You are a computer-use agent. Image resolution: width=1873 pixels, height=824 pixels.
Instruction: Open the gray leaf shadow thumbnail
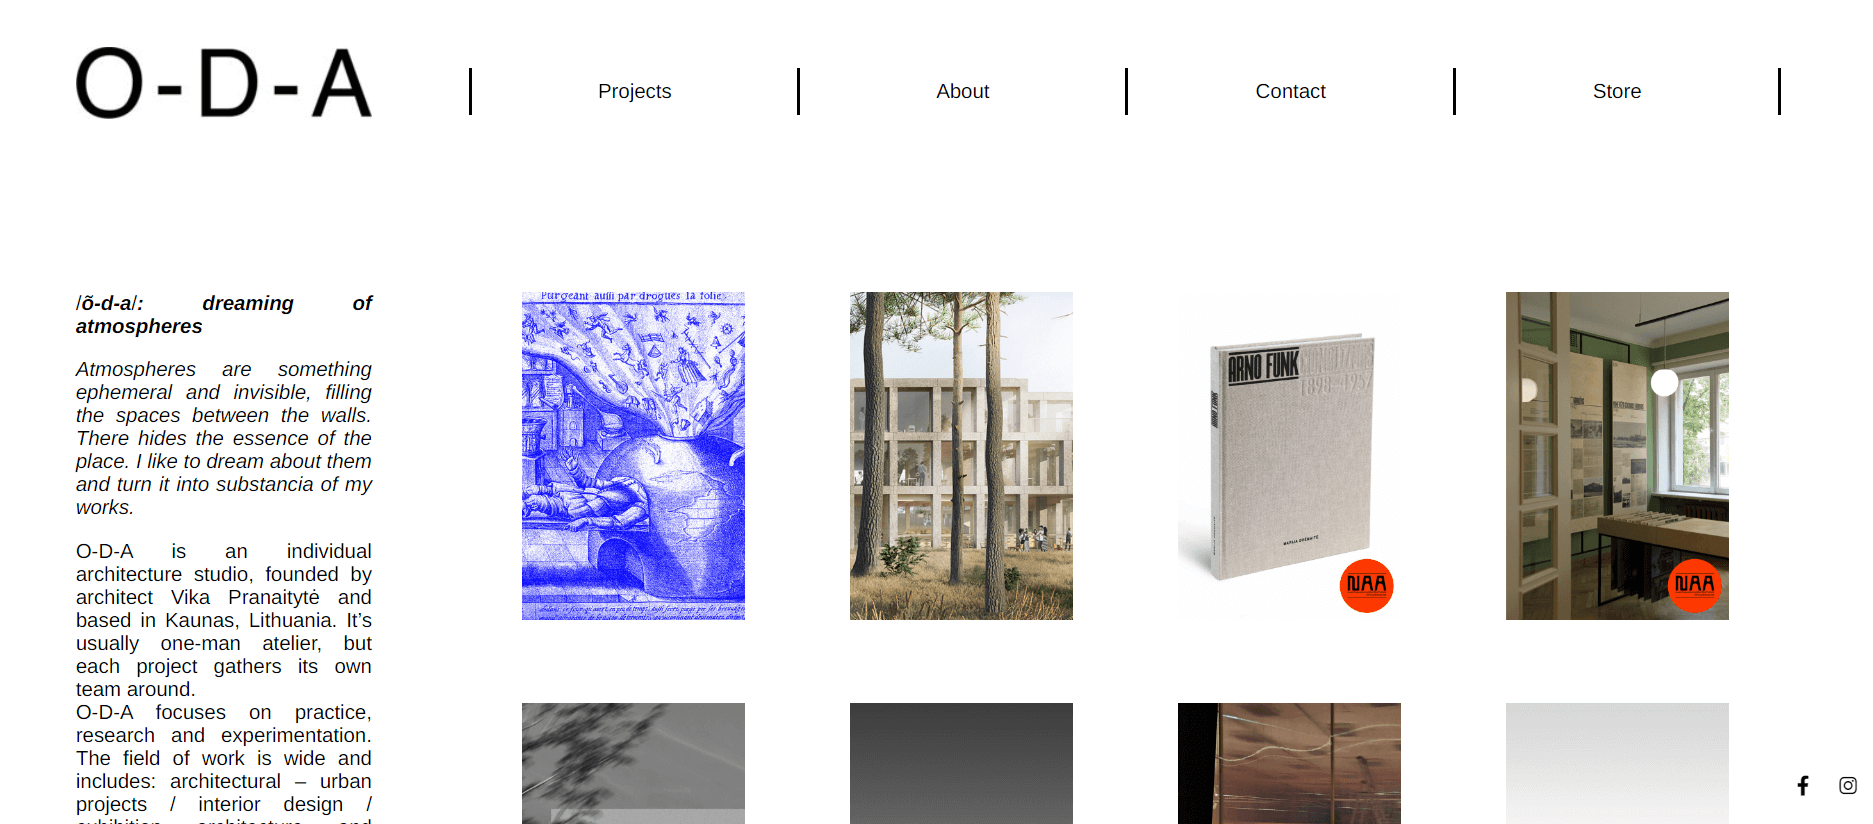click(633, 763)
